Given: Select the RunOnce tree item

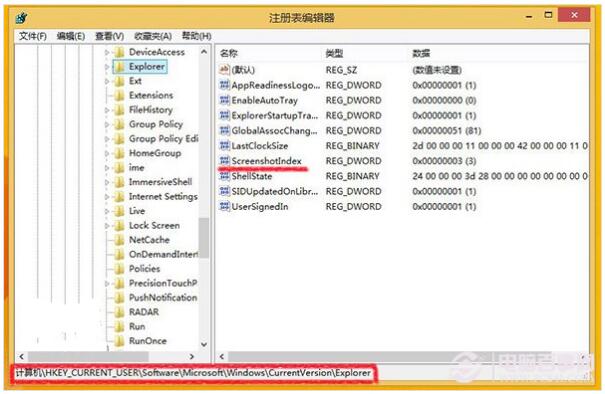Looking at the screenshot, I should (148, 341).
